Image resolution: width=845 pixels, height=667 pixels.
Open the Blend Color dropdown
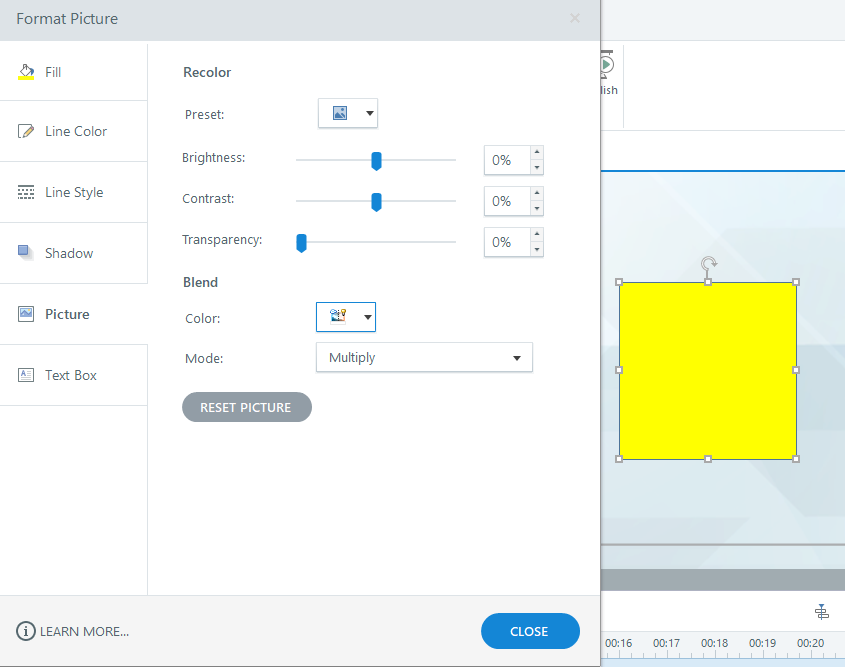coord(346,317)
